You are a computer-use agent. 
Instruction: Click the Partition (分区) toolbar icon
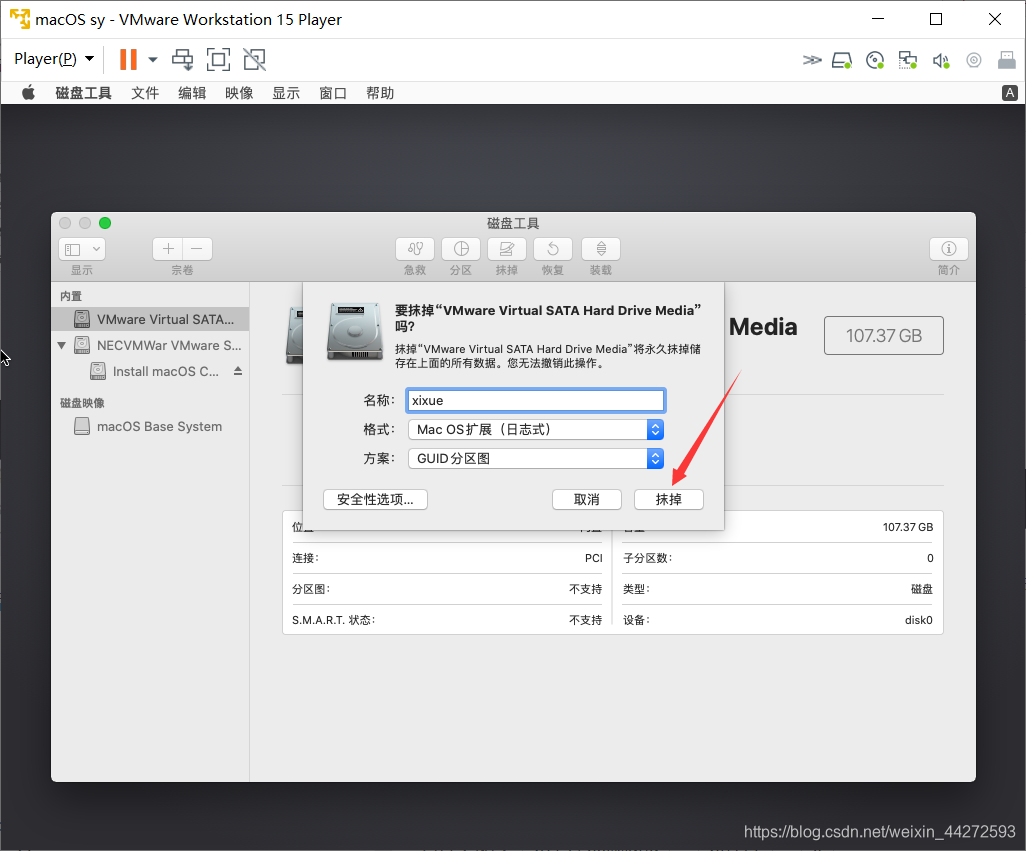(461, 249)
